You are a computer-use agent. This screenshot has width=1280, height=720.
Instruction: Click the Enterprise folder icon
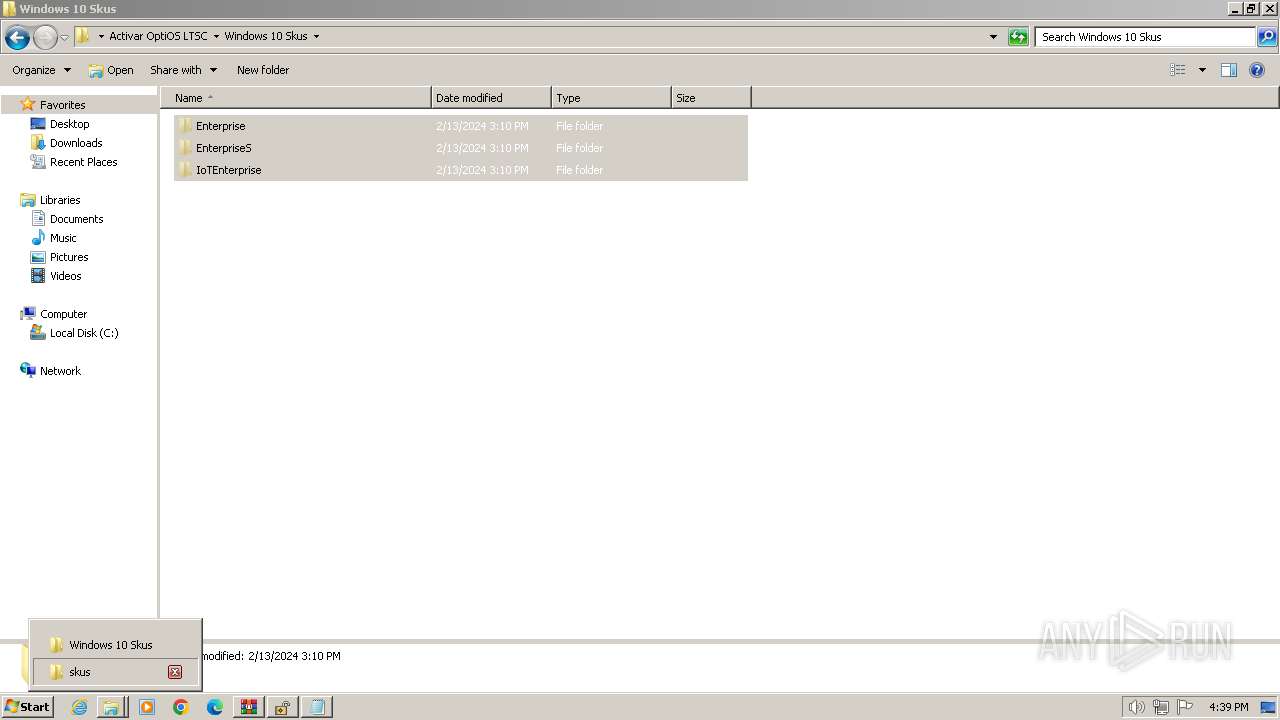(185, 126)
